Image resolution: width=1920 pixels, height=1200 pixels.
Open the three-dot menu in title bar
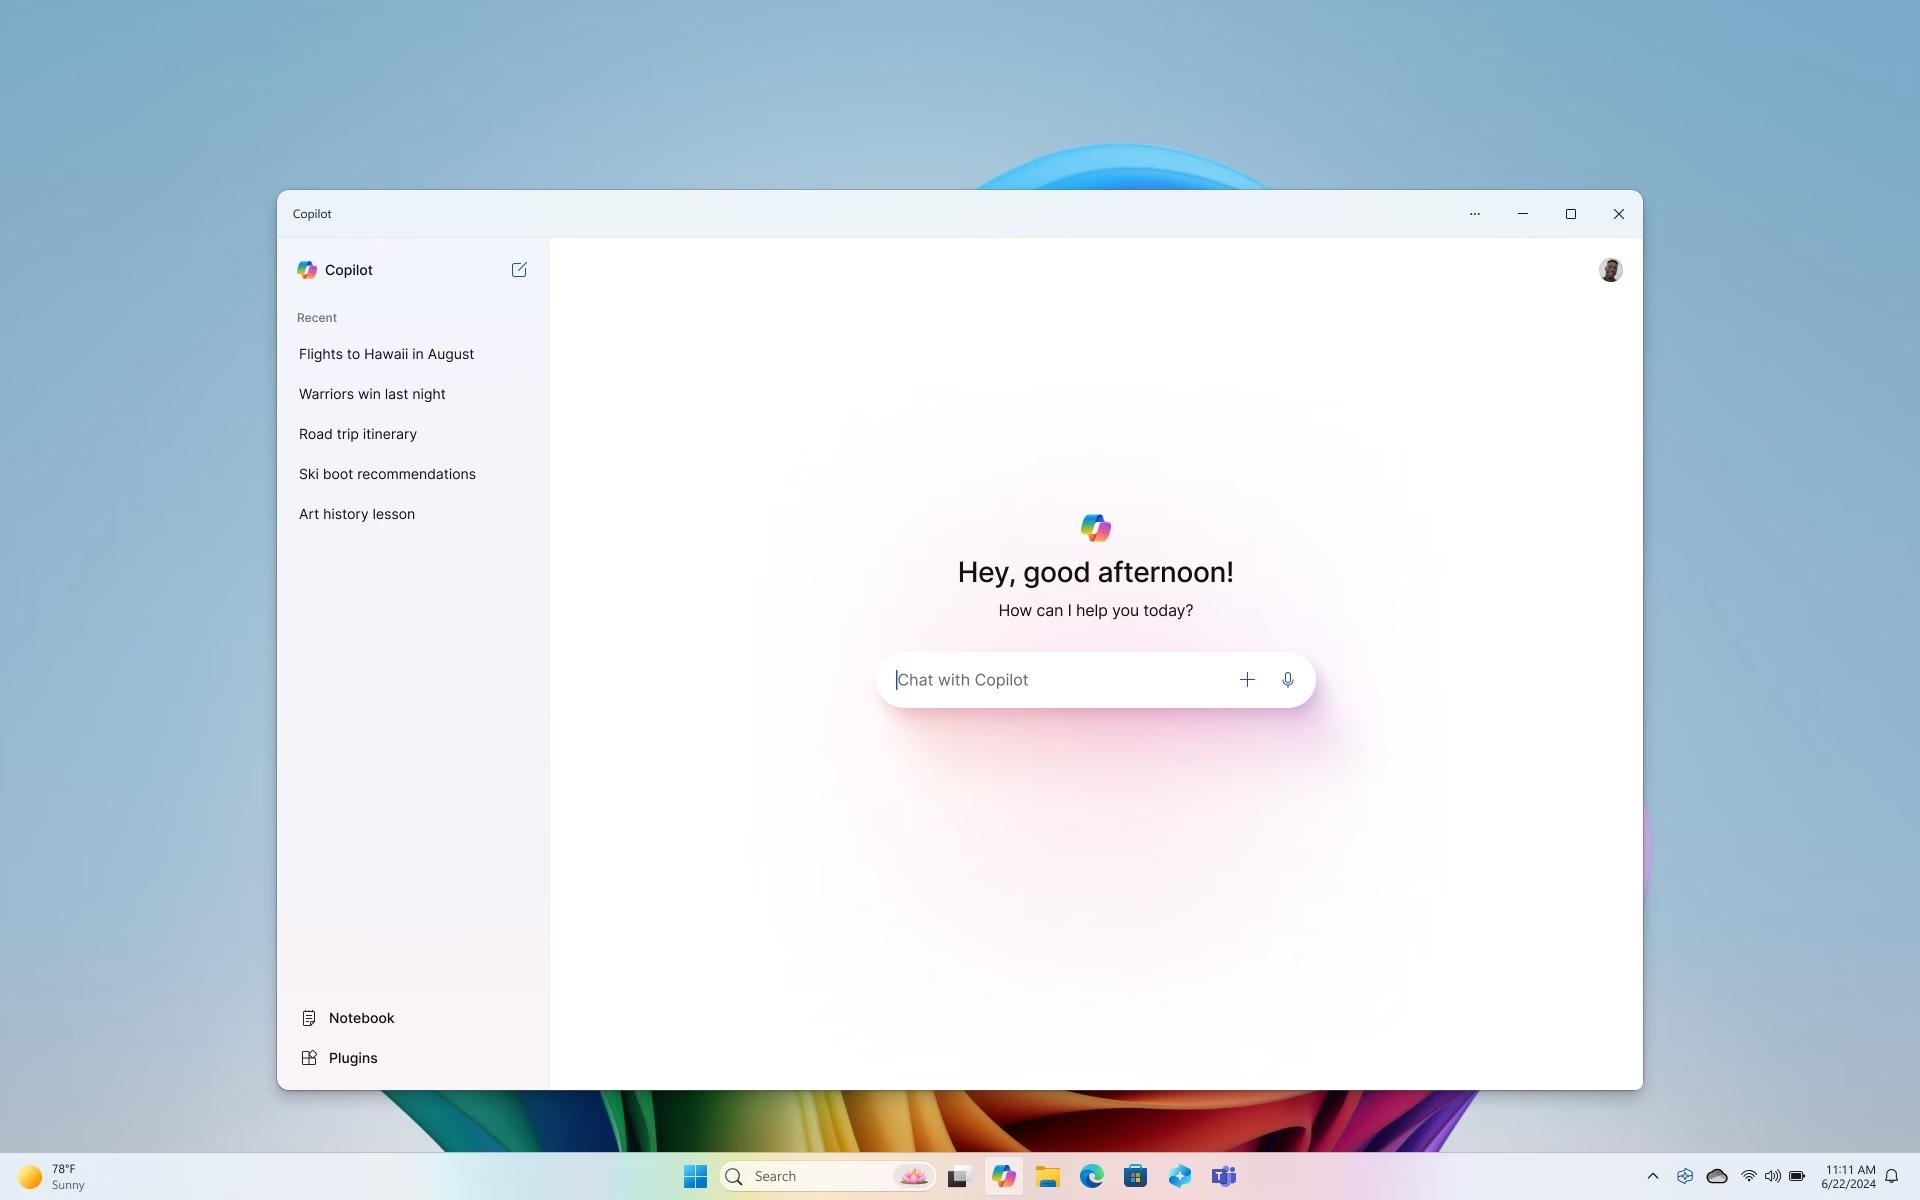(x=1475, y=214)
